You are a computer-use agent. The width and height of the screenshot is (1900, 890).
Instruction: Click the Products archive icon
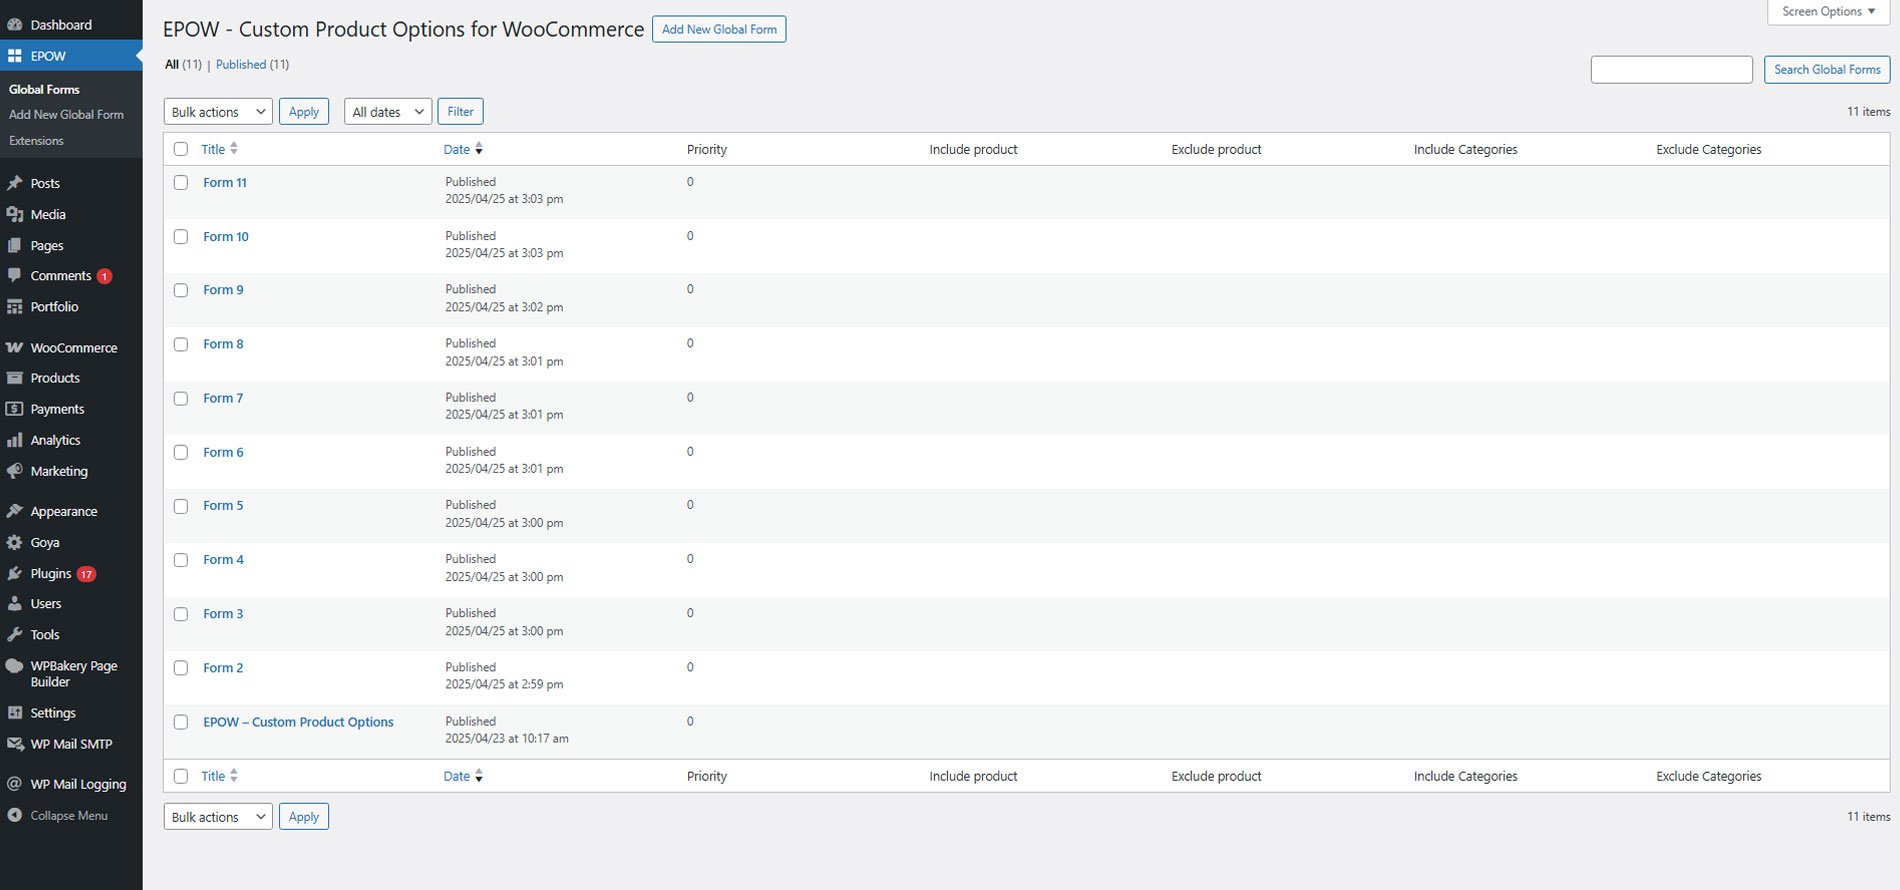pos(15,378)
